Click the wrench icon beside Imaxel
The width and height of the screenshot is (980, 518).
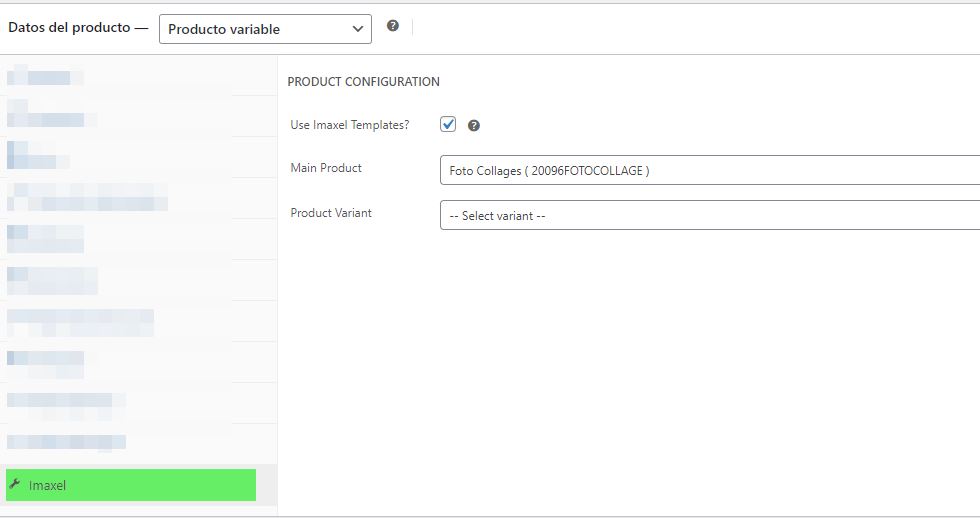[14, 485]
